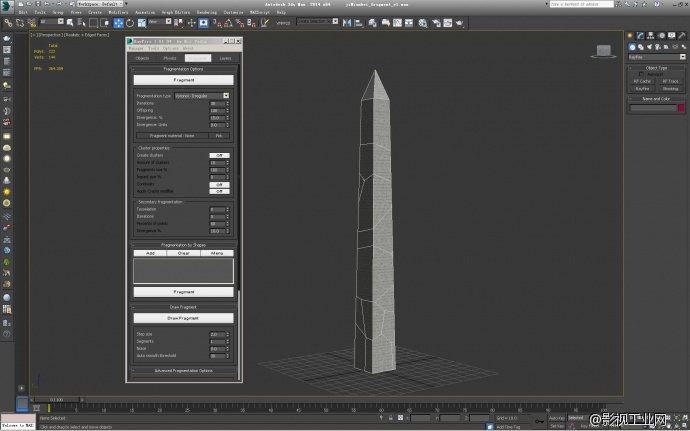Click the Mirror tool icon
Screen dimensions: 690x431
pyautogui.click(x=347, y=23)
